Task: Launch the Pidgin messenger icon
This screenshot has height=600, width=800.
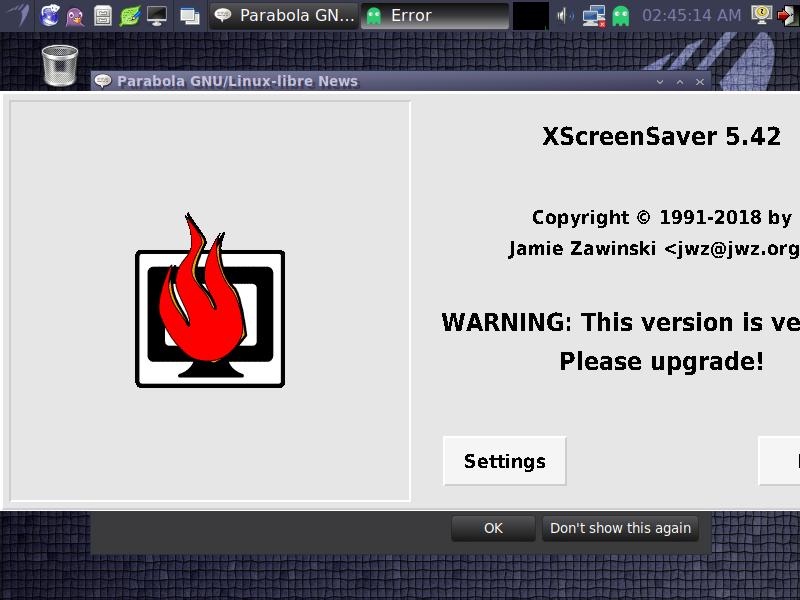Action: point(75,16)
